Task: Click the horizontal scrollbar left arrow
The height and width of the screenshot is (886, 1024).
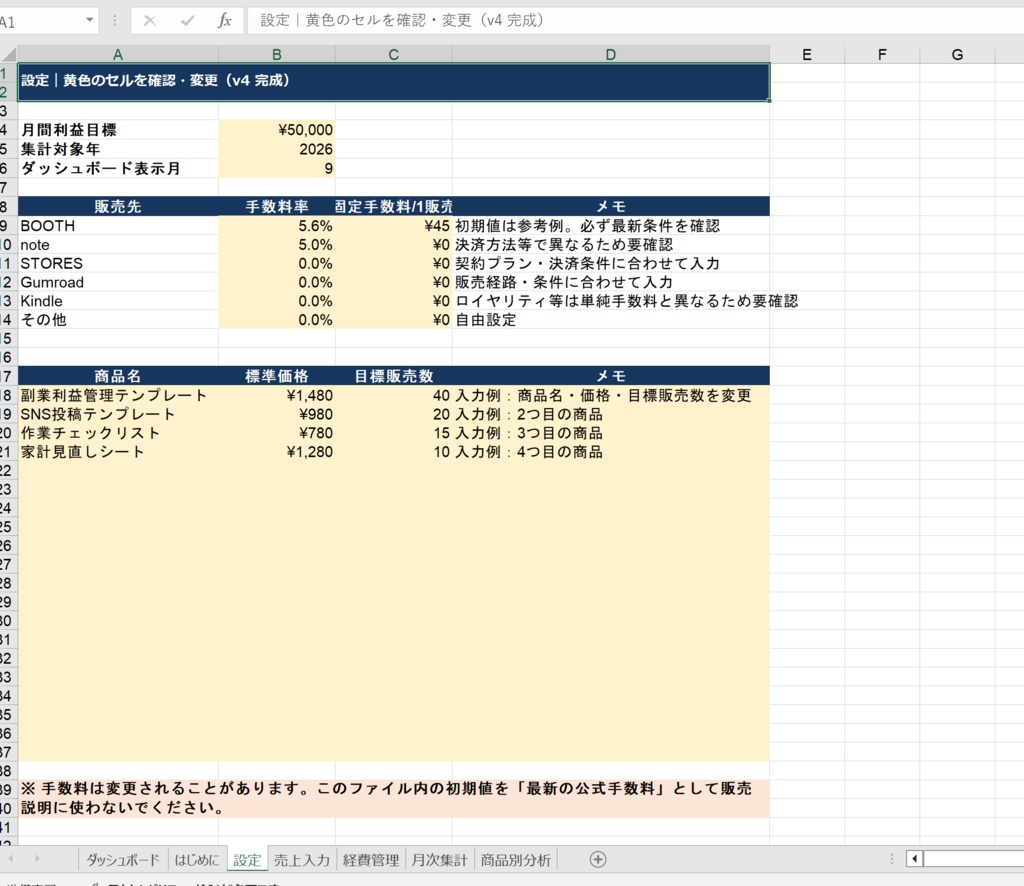Action: (x=914, y=859)
